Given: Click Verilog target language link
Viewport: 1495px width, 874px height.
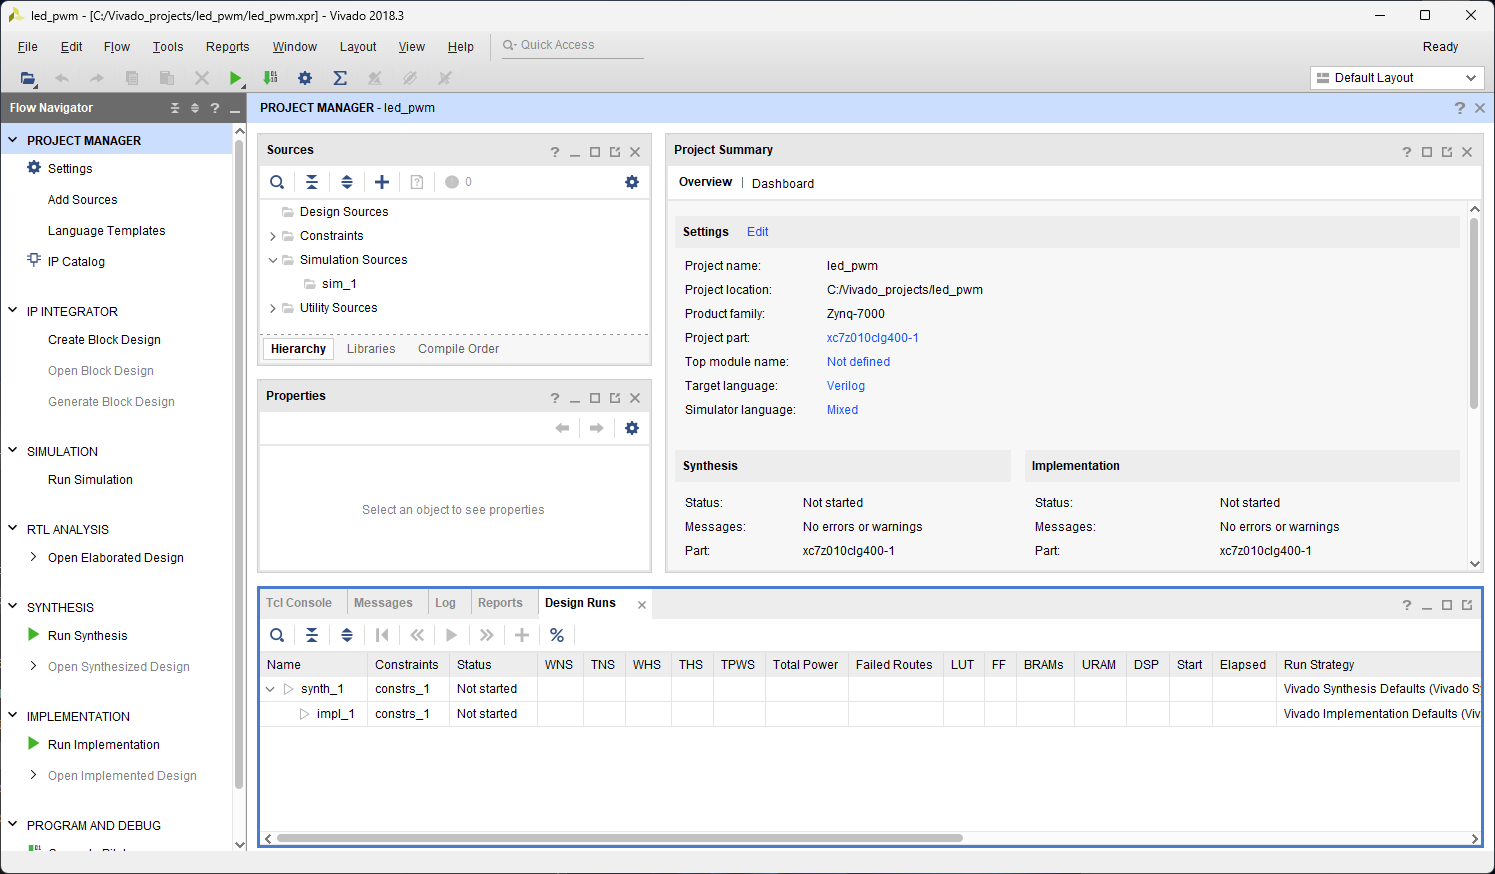Looking at the screenshot, I should pos(846,386).
